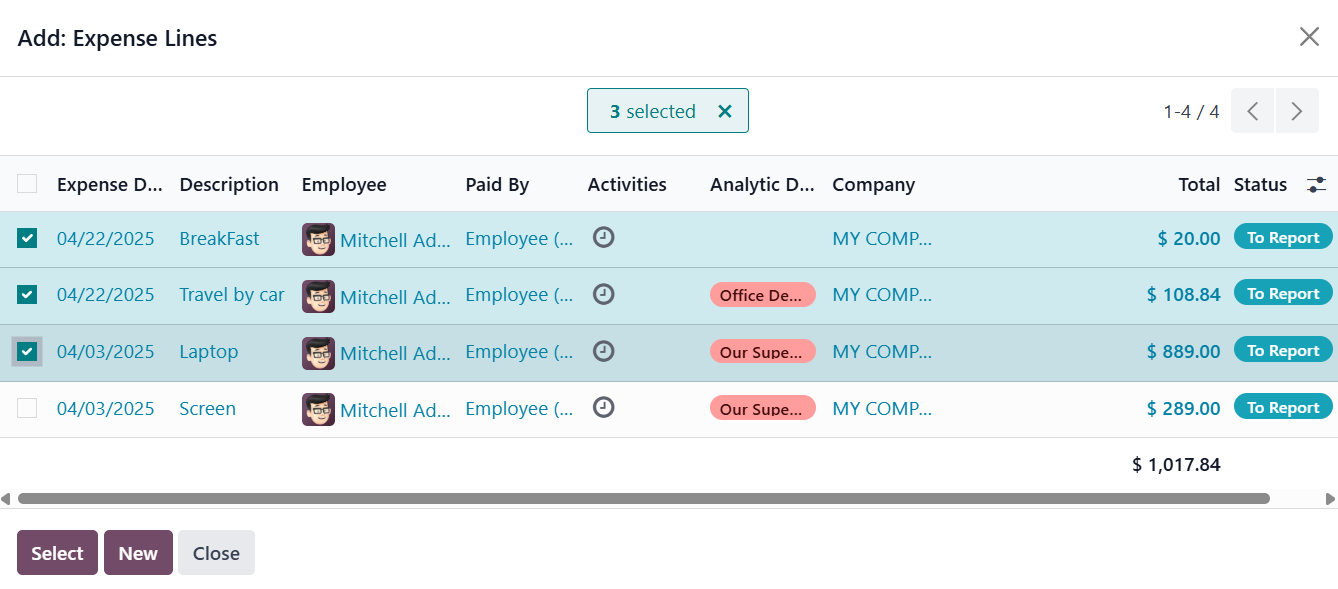Close the Expense Lines dialog
Image resolution: width=1338 pixels, height=589 pixels.
[x=1309, y=37]
